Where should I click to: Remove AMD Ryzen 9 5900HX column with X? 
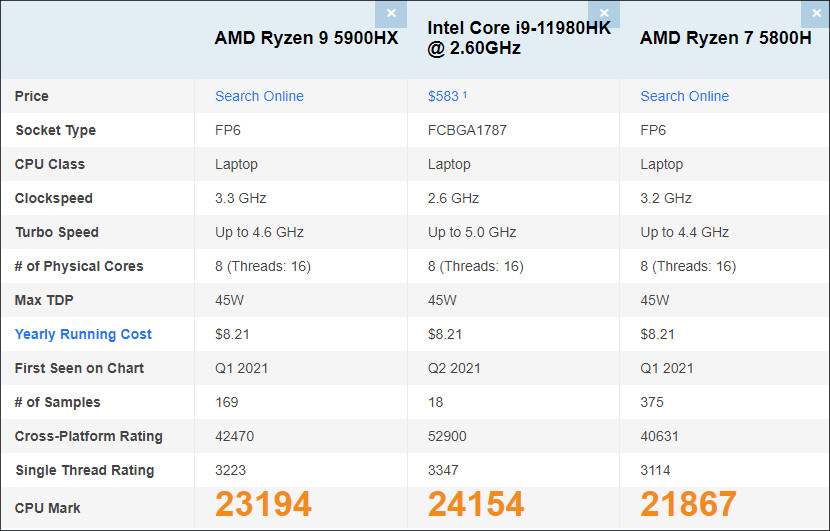click(391, 14)
